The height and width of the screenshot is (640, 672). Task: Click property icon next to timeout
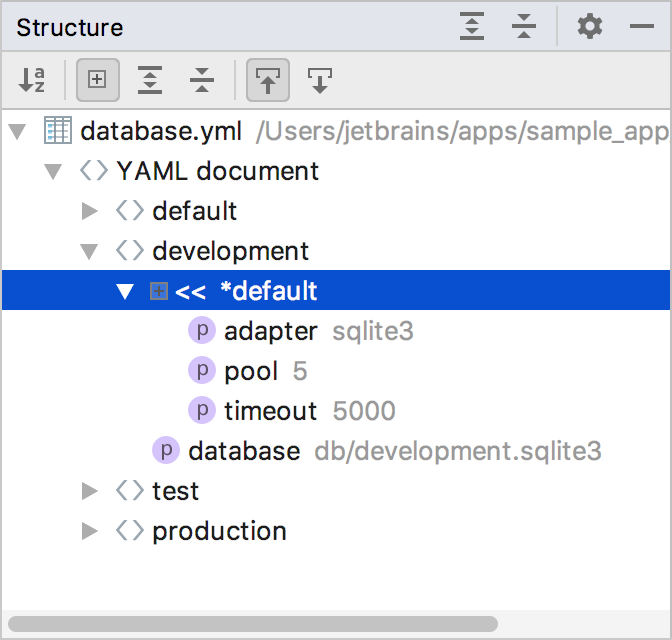click(202, 410)
